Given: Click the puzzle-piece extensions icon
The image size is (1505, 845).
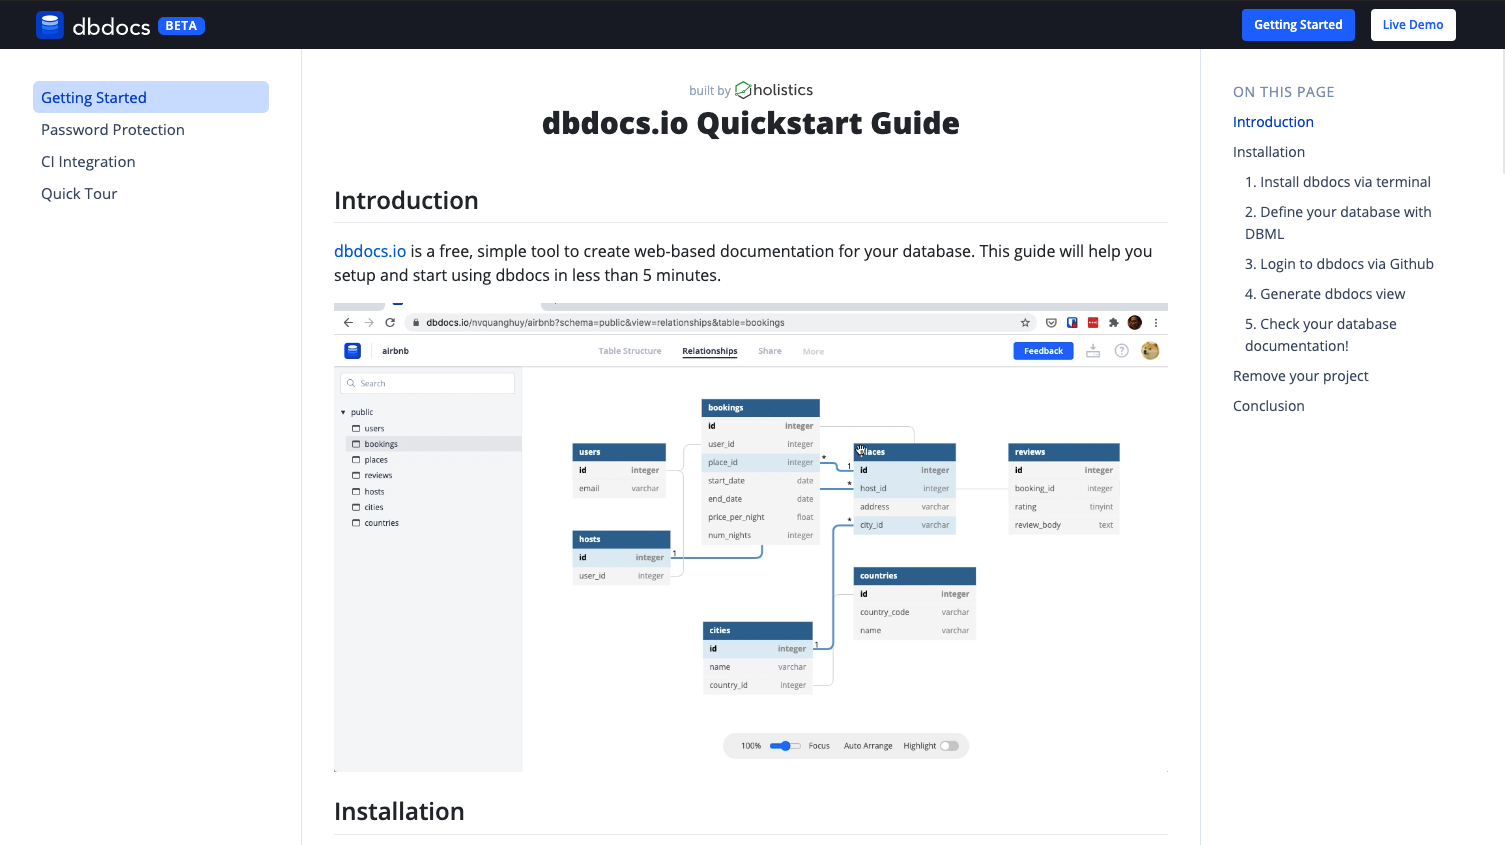Looking at the screenshot, I should pos(1114,323).
